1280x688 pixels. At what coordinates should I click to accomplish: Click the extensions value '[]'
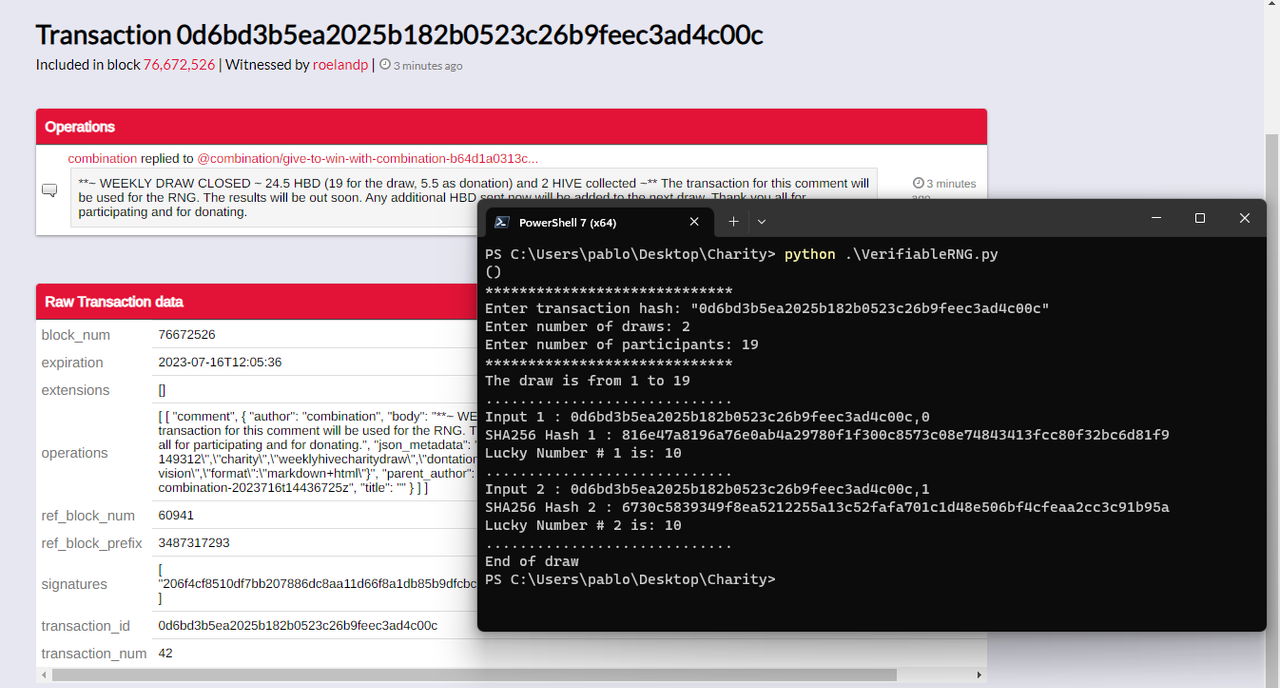point(162,390)
